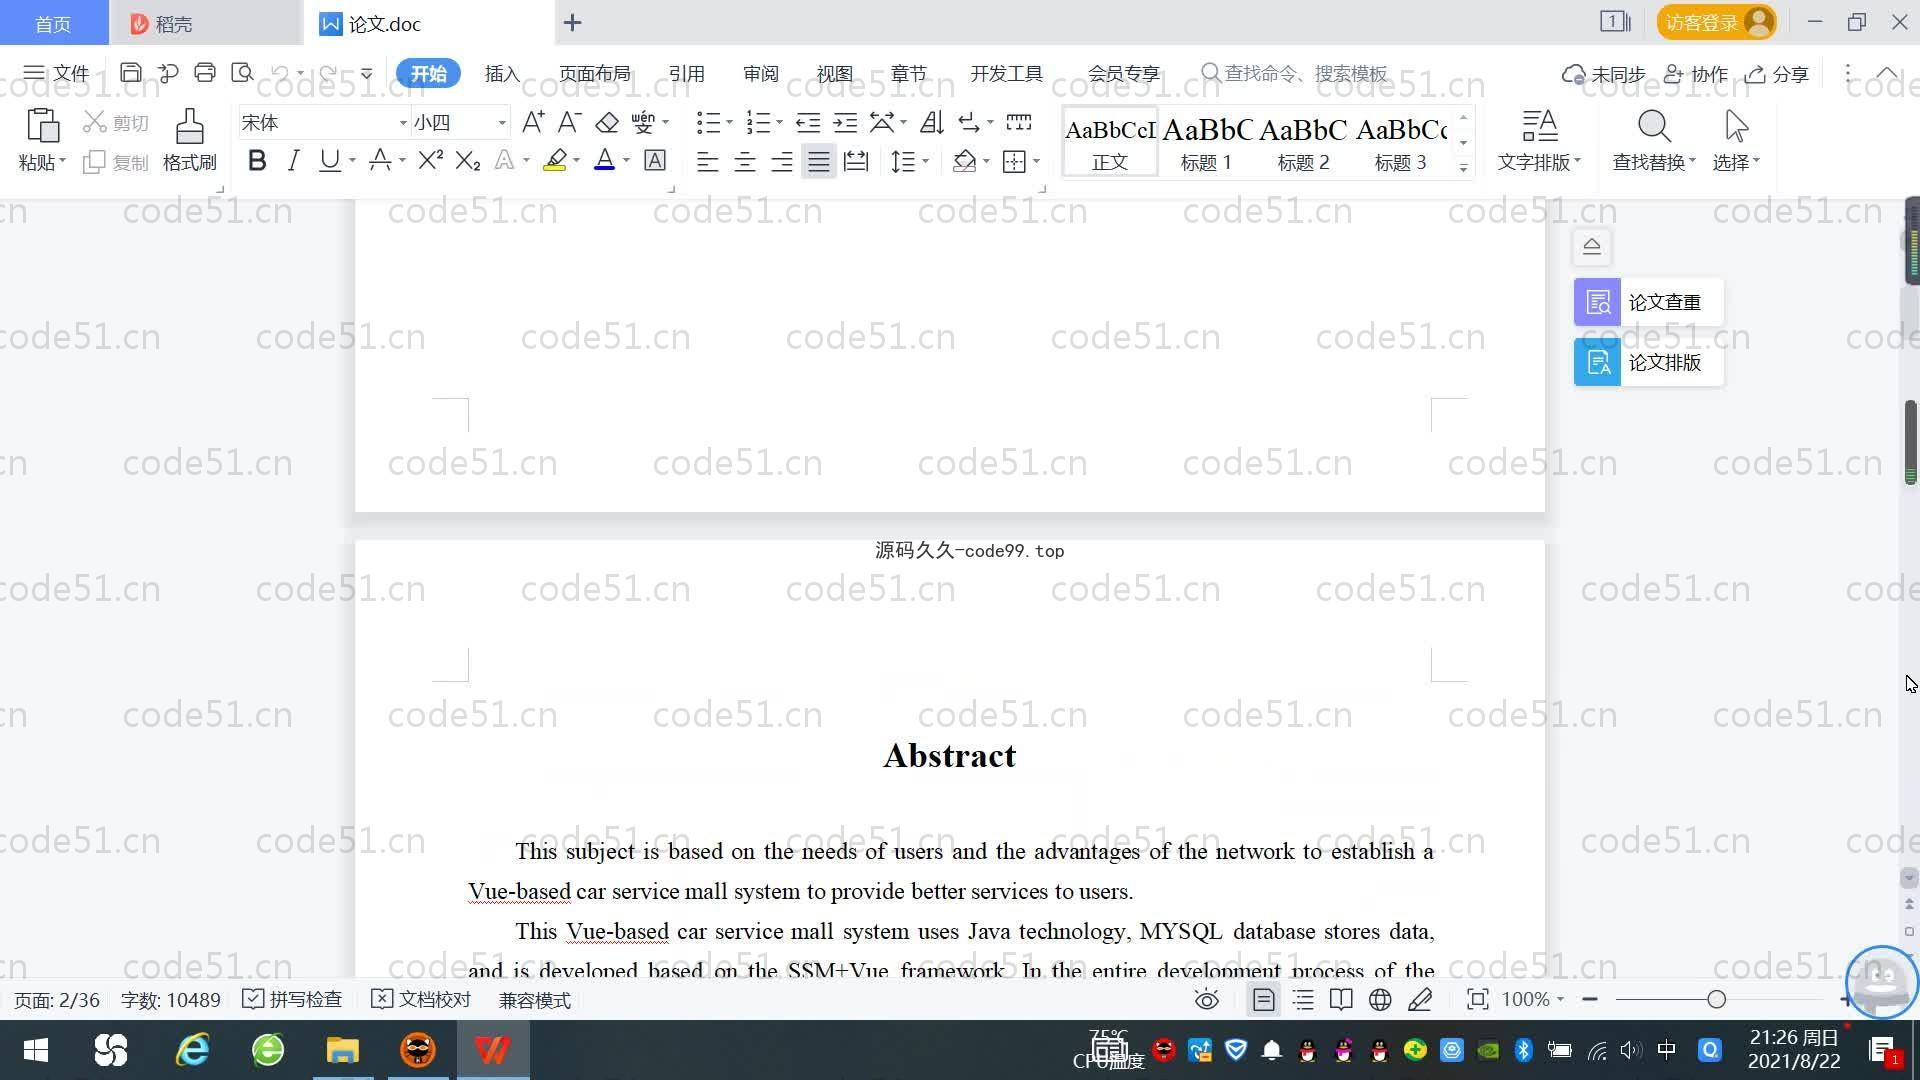Image resolution: width=1920 pixels, height=1080 pixels.
Task: Switch to the View (视图) tab
Action: [x=834, y=73]
